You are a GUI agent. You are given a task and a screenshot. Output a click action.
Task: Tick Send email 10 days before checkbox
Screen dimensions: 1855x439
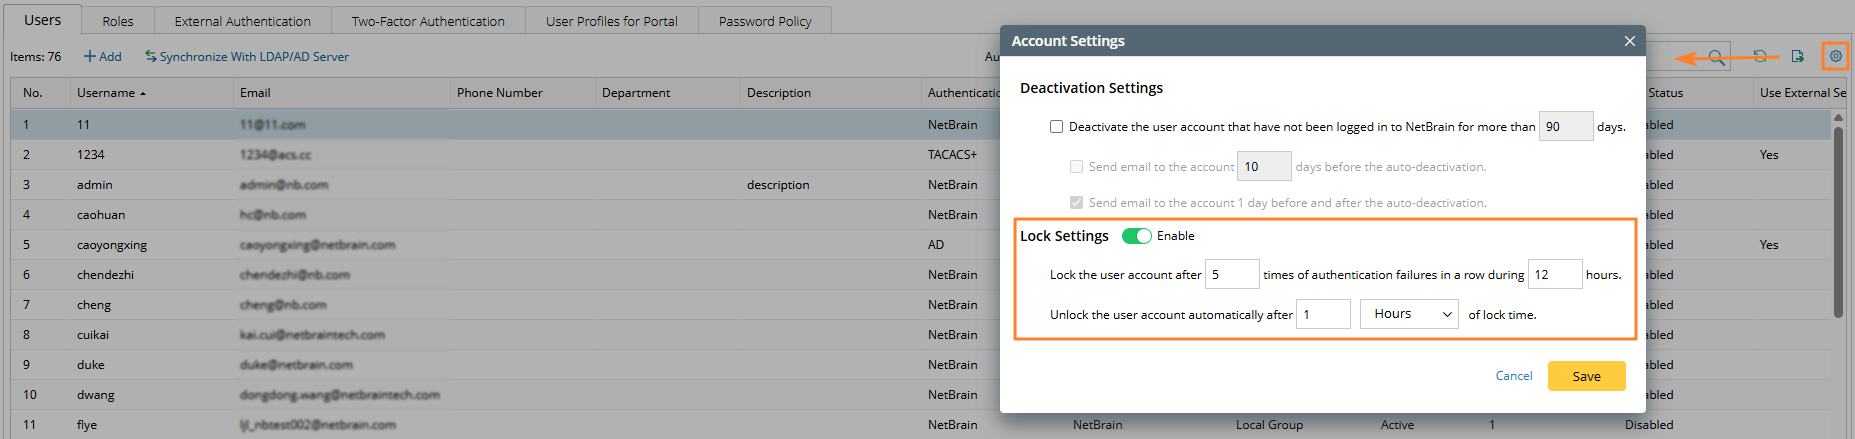(x=1076, y=167)
